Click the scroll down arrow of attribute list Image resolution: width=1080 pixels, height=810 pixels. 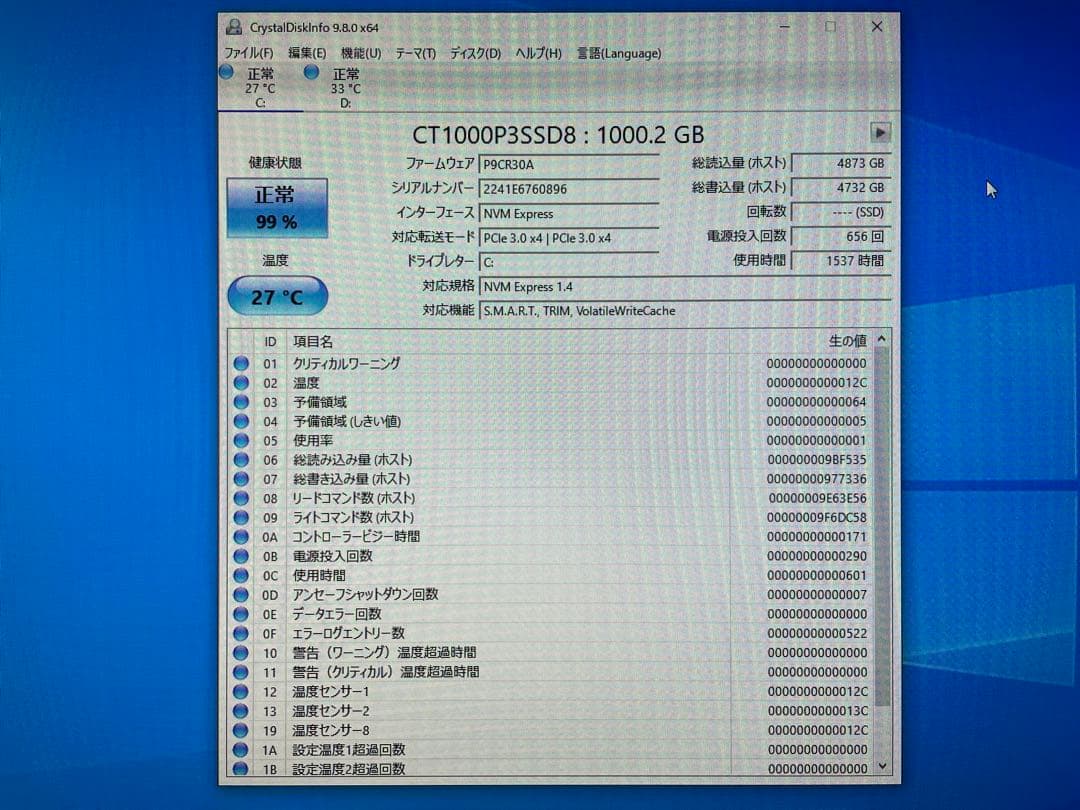882,767
